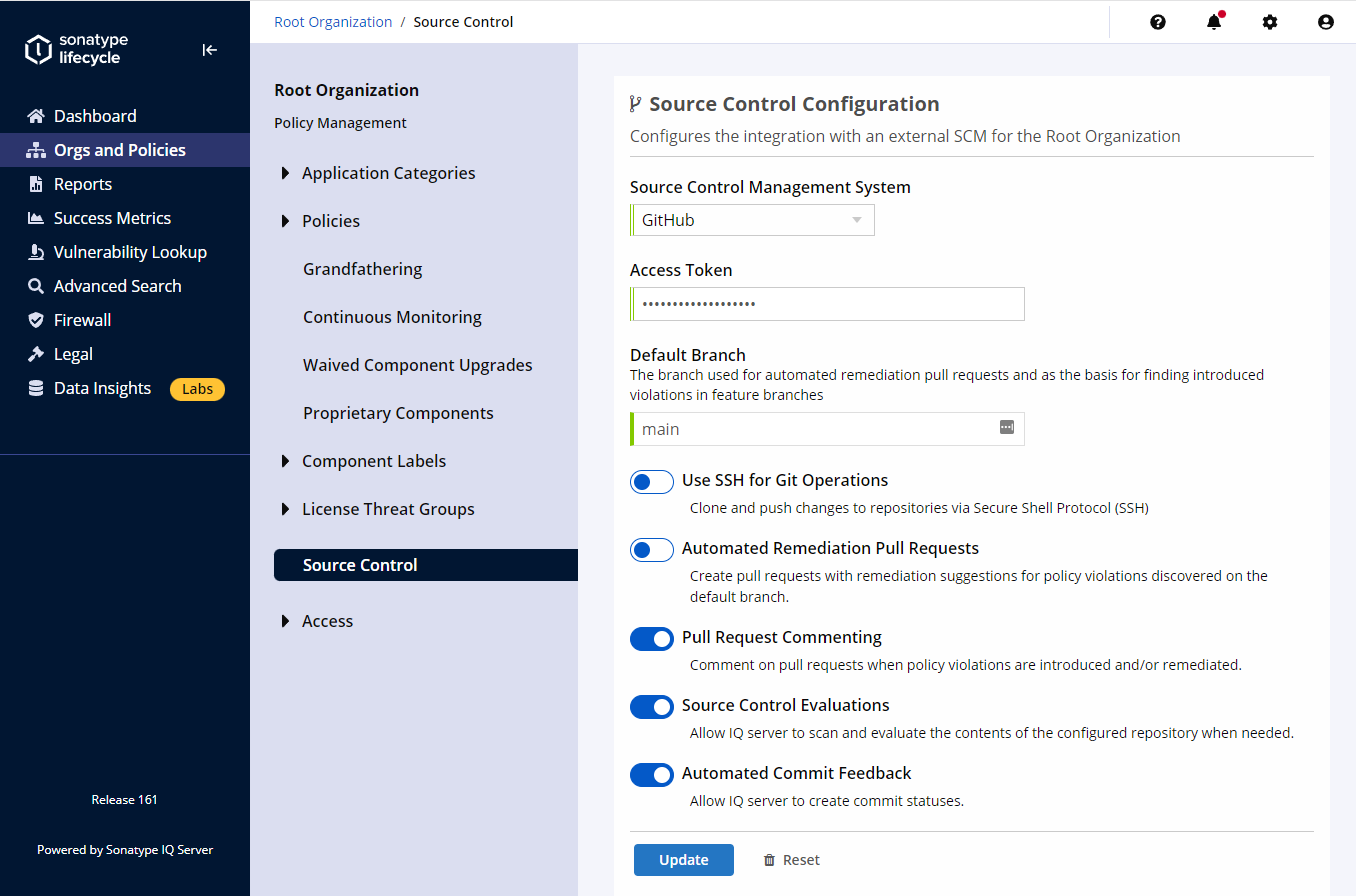This screenshot has height=896, width=1356.
Task: Open system preferences gear icon
Action: pyautogui.click(x=1270, y=22)
